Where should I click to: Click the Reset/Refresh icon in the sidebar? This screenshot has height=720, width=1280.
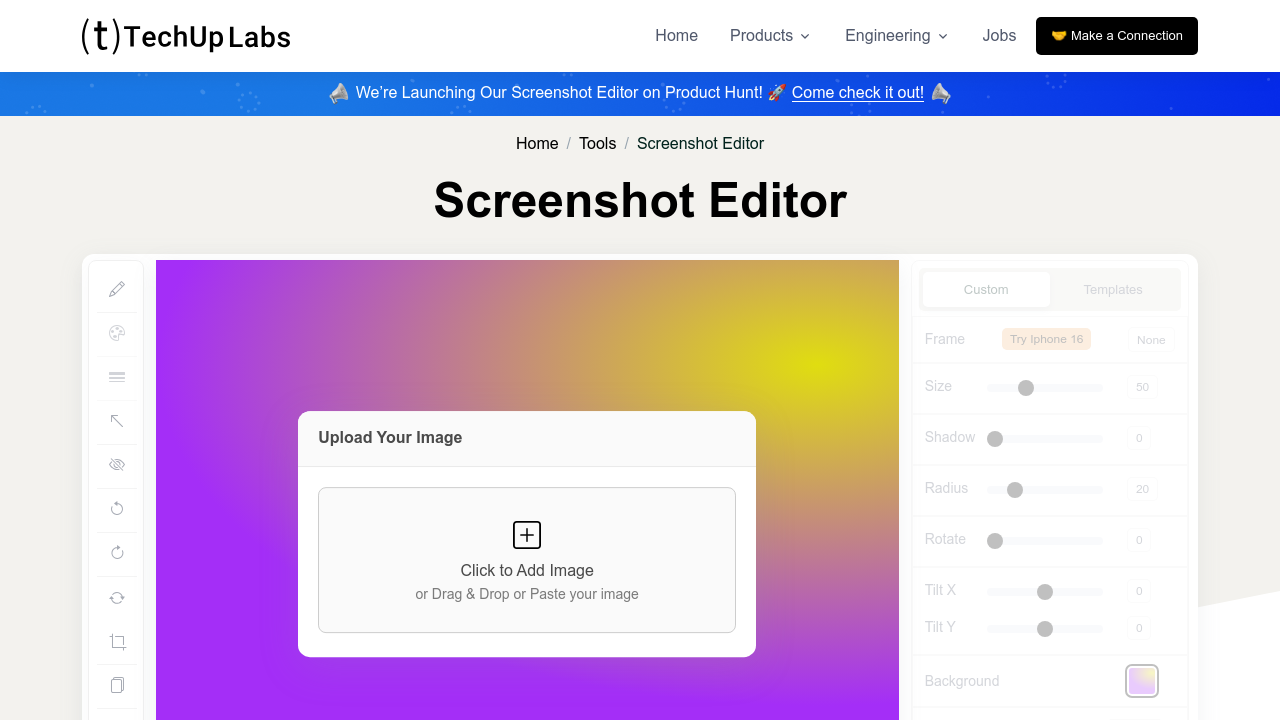pyautogui.click(x=116, y=597)
